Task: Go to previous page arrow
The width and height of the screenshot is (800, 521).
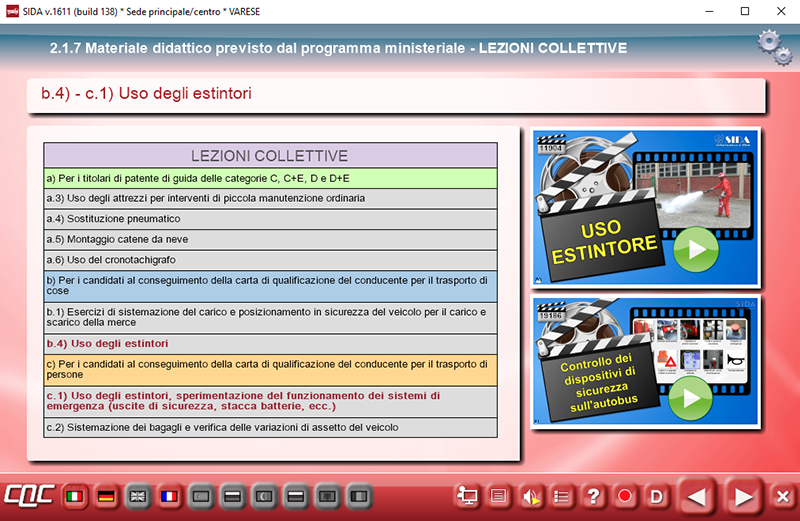Action: (698, 495)
